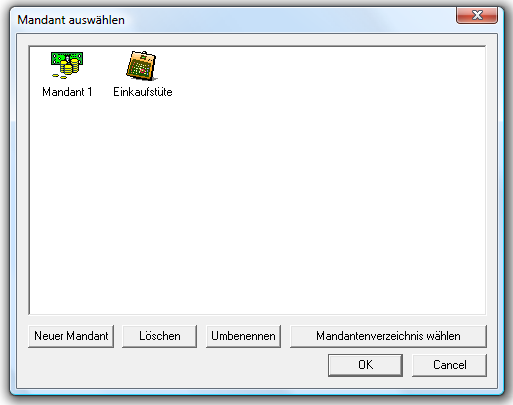
Task: Delete the selected client using Löschen
Action: point(159,336)
